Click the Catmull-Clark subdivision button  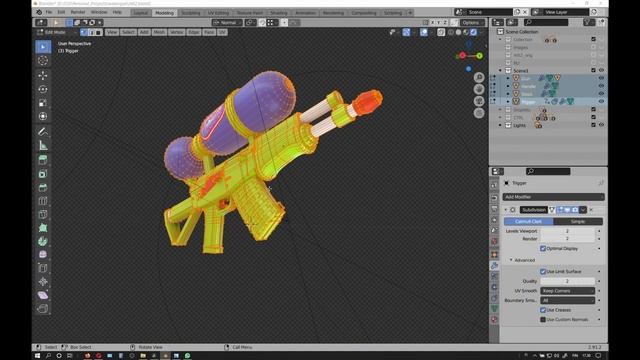tap(528, 221)
